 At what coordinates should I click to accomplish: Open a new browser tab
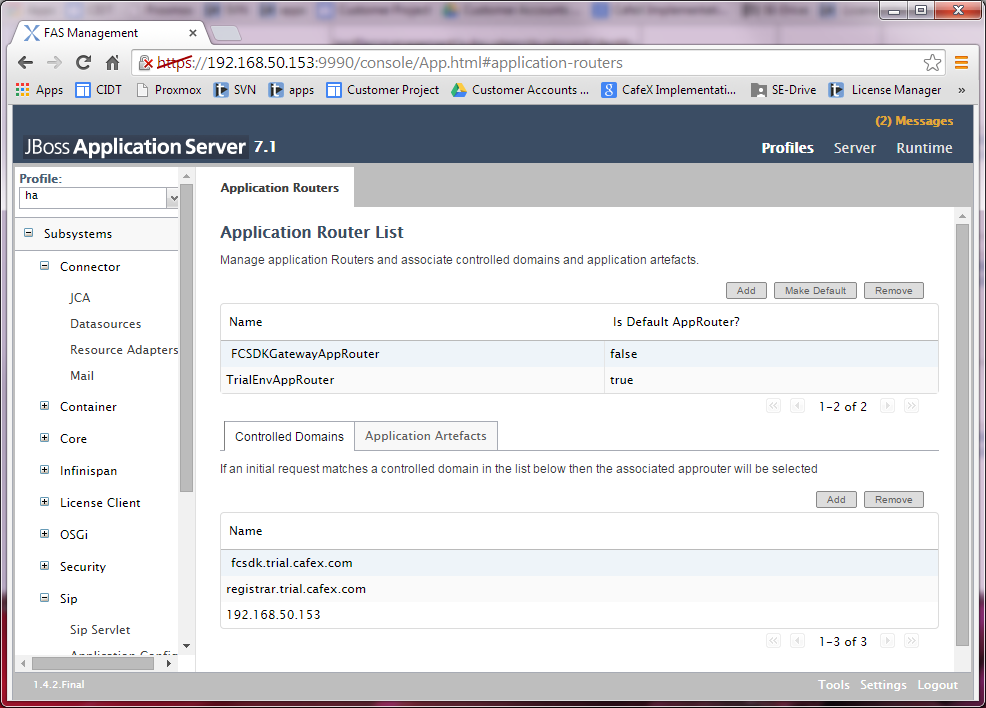click(225, 33)
